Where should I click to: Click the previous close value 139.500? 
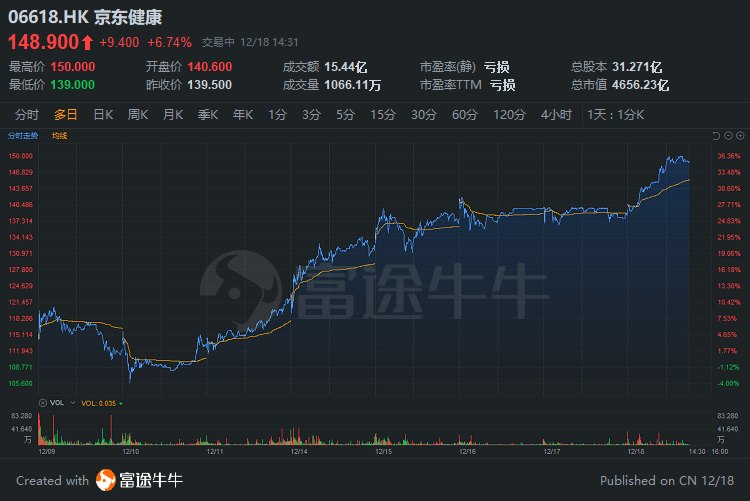pyautogui.click(x=210, y=85)
